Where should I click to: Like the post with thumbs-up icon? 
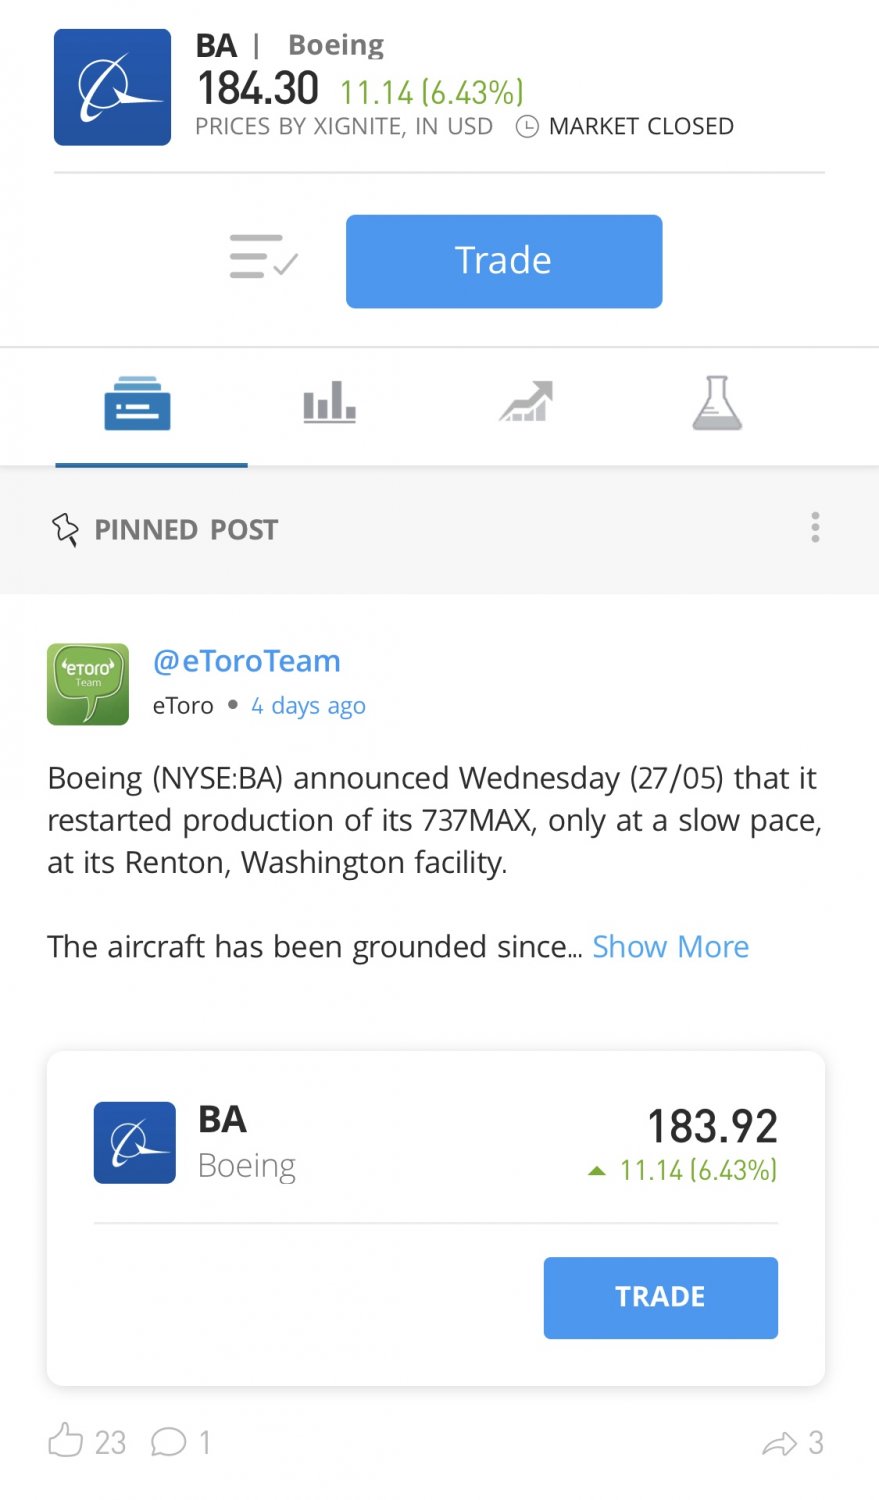pyautogui.click(x=66, y=1441)
